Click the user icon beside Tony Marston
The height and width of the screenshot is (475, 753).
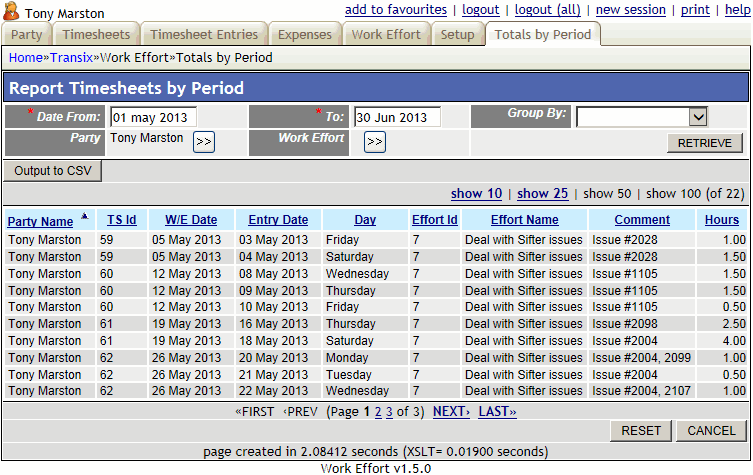10,12
